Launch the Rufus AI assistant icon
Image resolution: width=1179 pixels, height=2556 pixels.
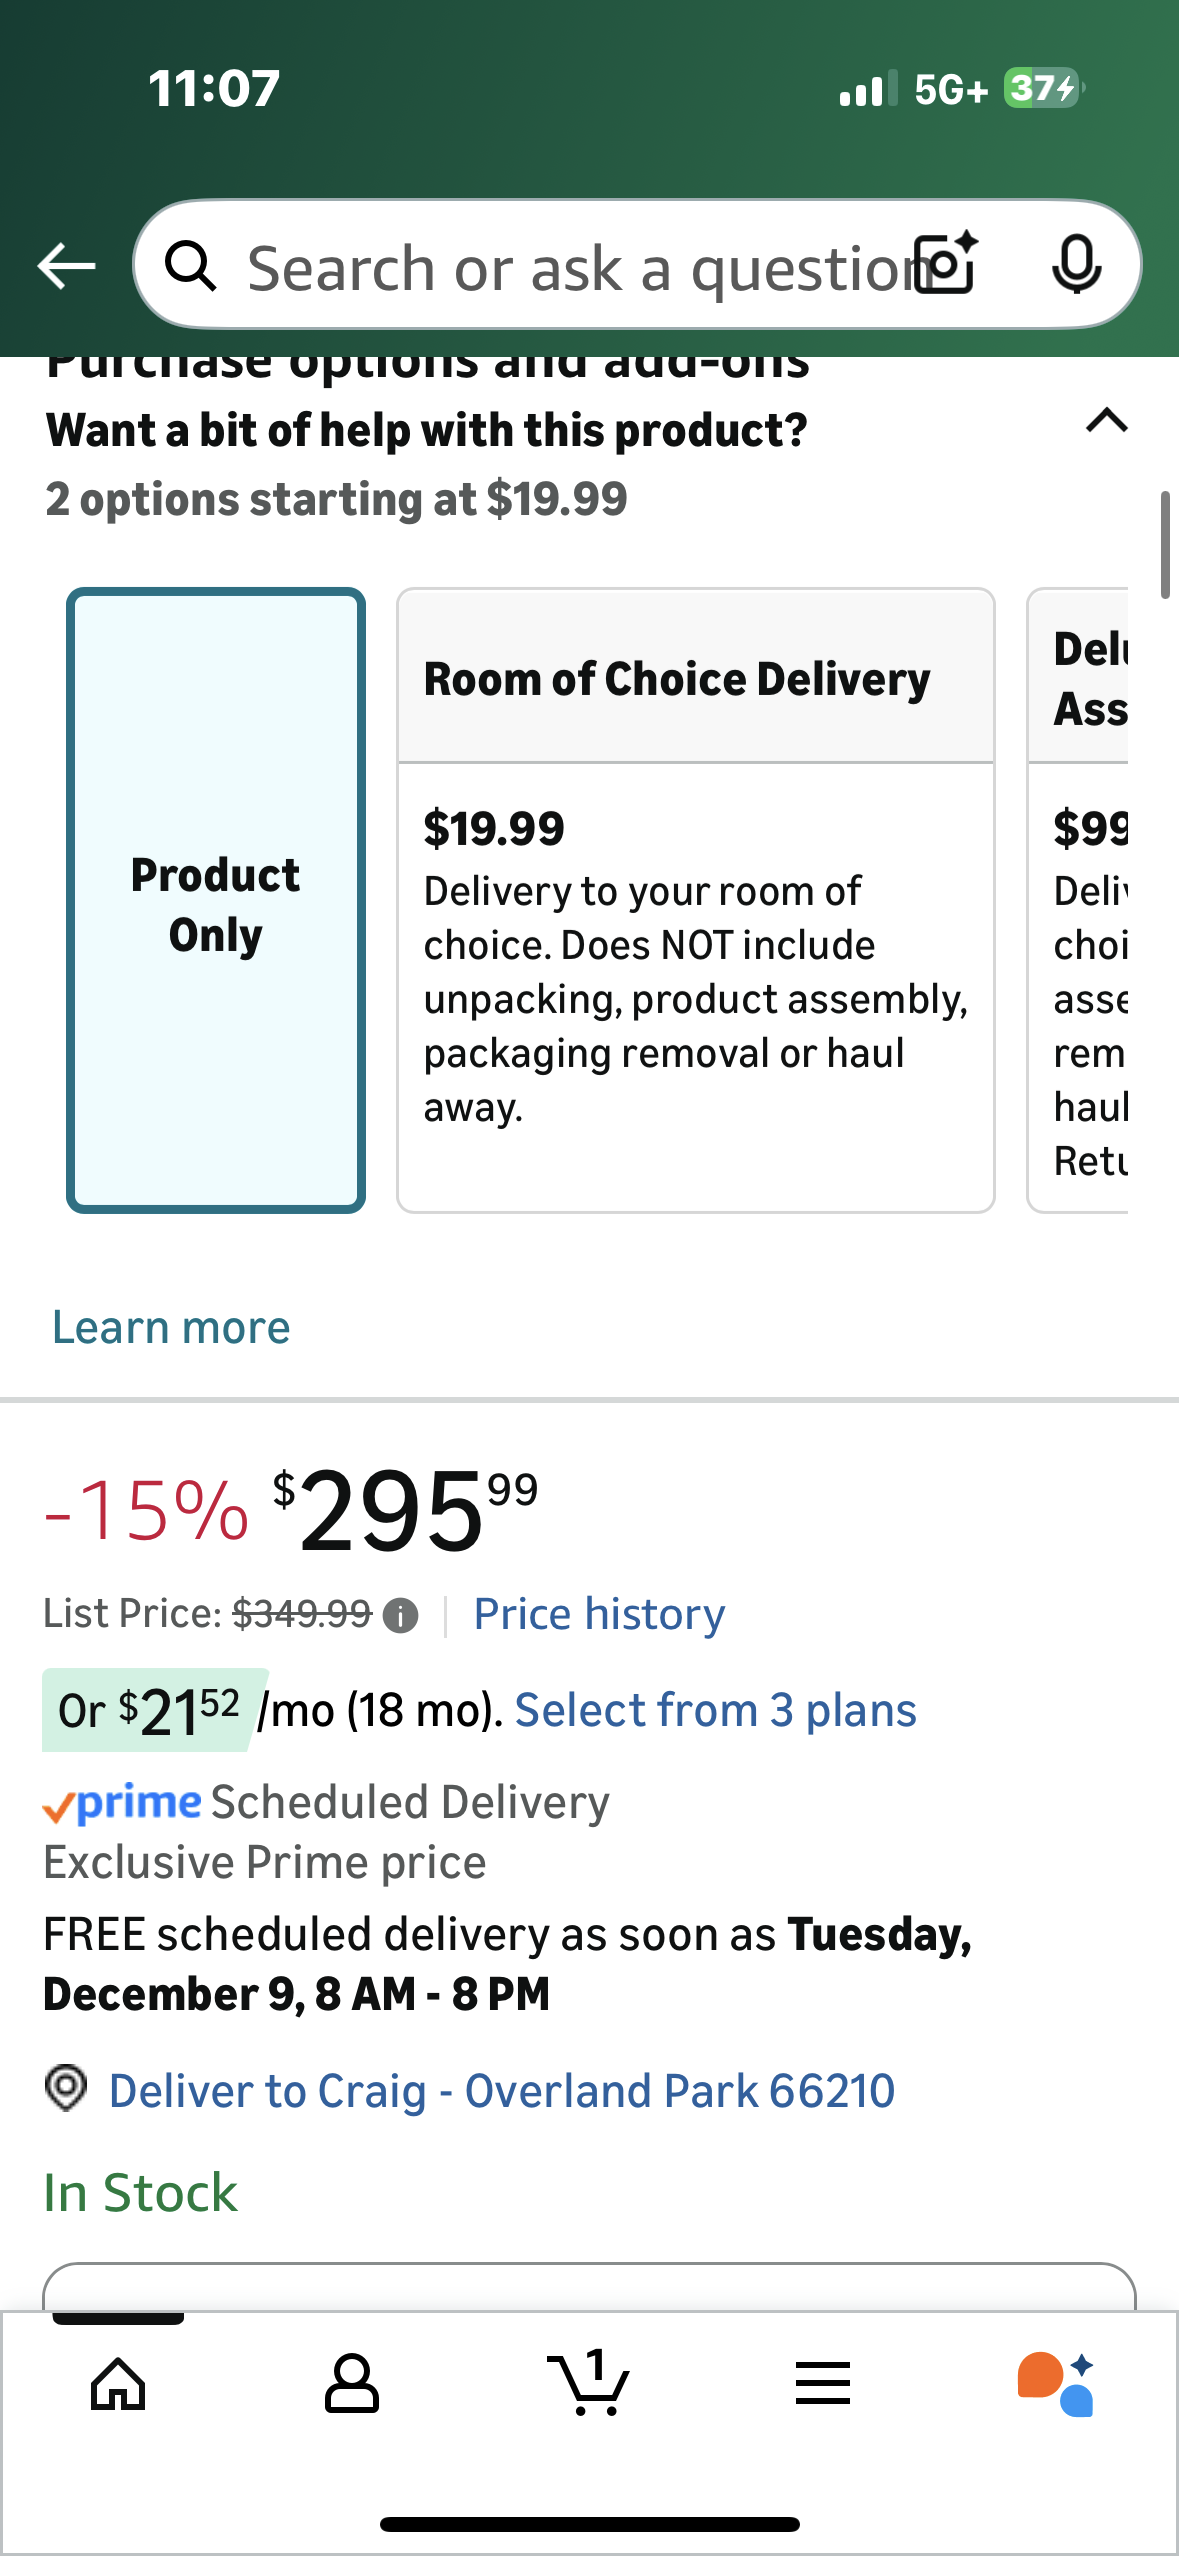pos(1056,2384)
